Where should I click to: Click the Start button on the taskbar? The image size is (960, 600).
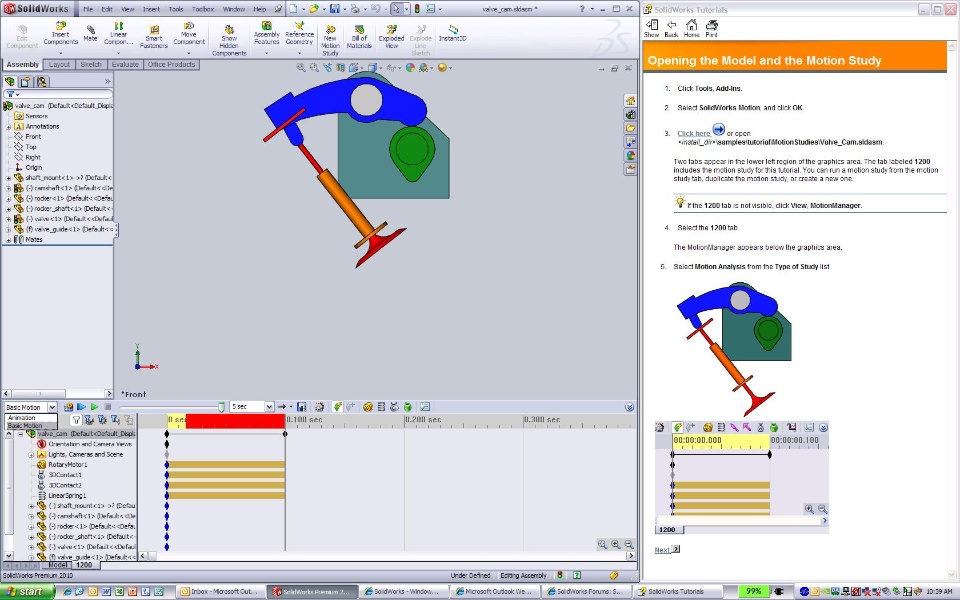pyautogui.click(x=27, y=591)
